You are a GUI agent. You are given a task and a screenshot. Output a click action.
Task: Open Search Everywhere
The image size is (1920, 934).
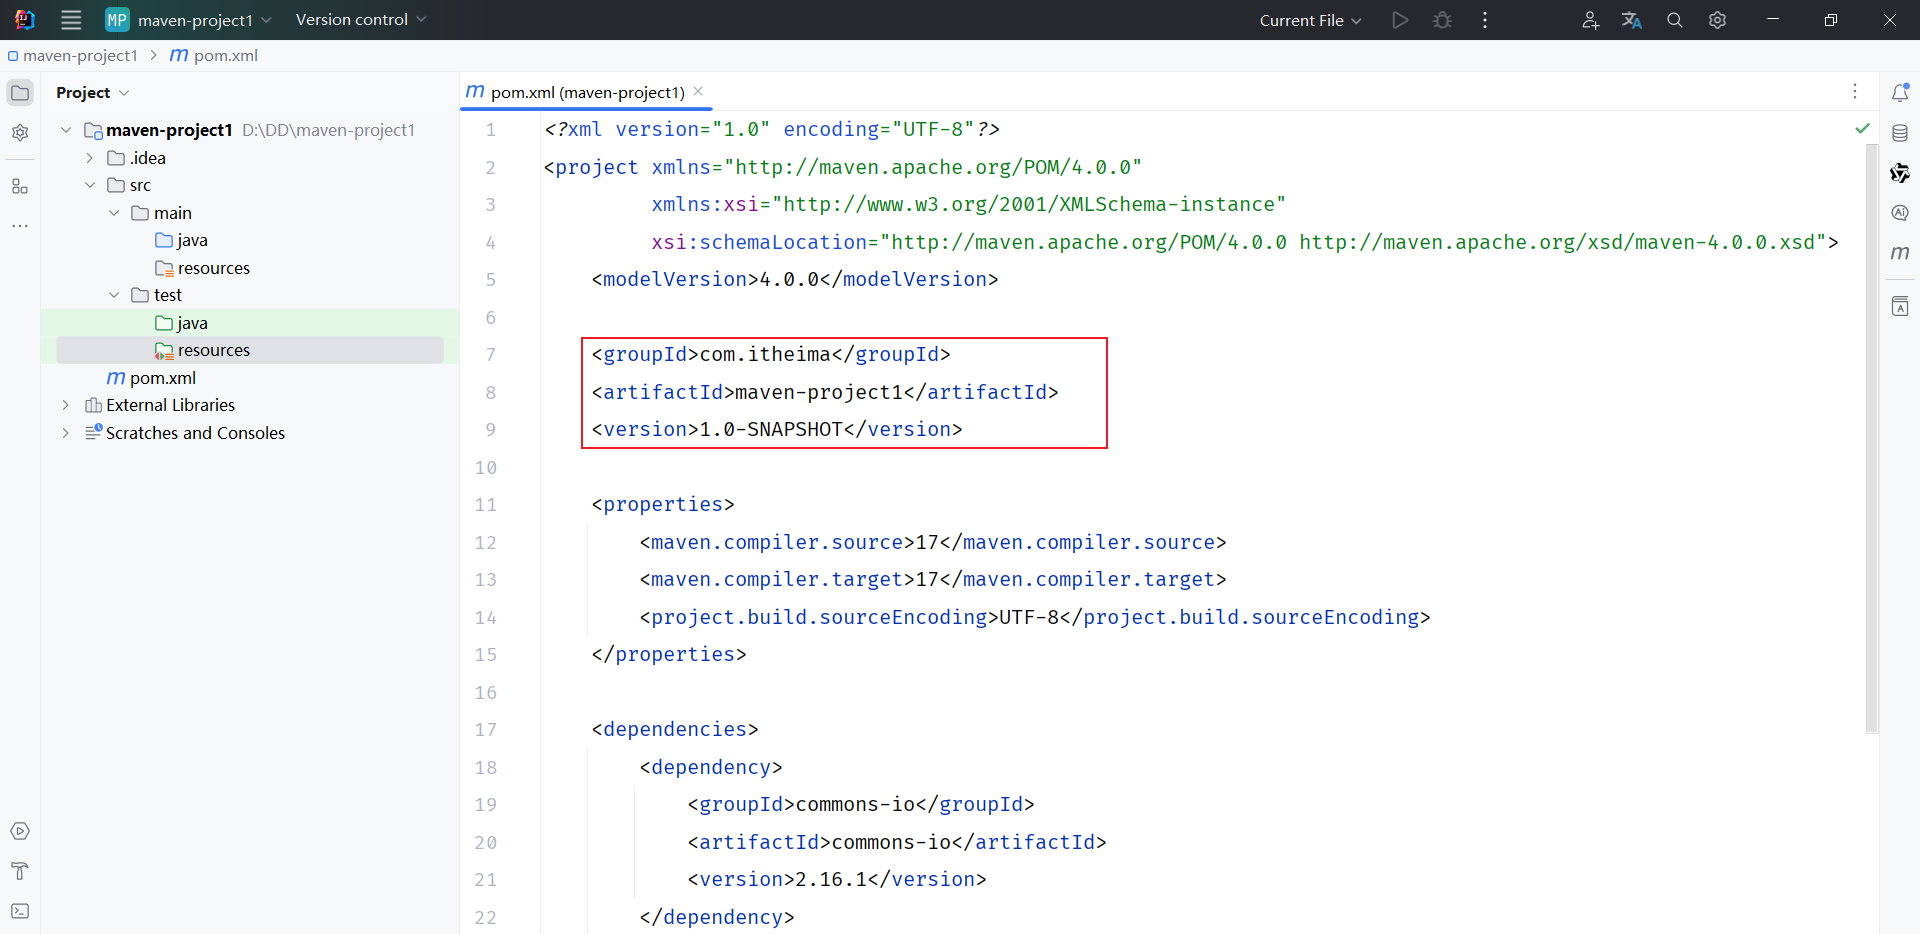tap(1674, 20)
